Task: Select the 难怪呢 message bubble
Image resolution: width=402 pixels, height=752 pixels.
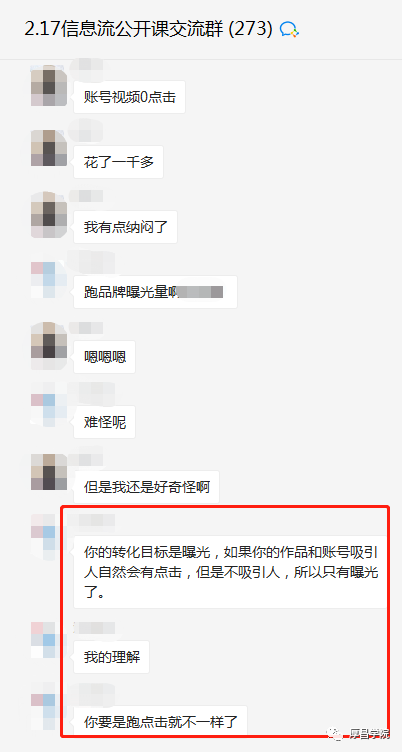Action: pyautogui.click(x=105, y=422)
